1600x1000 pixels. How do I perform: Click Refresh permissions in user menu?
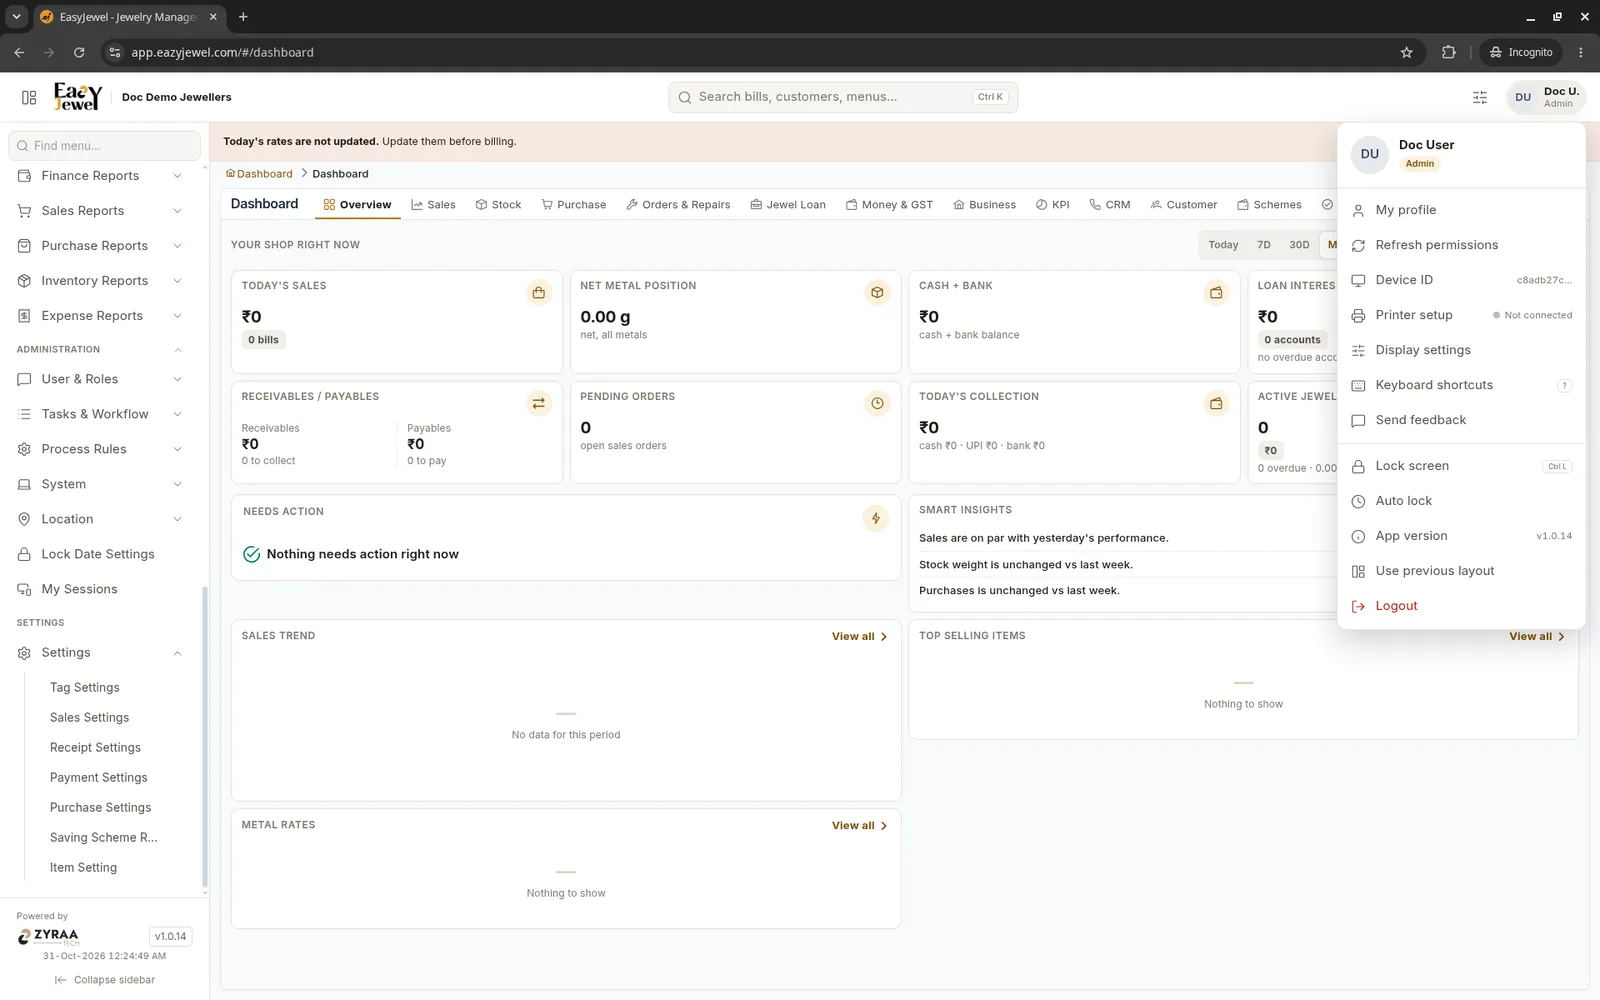[1461, 245]
